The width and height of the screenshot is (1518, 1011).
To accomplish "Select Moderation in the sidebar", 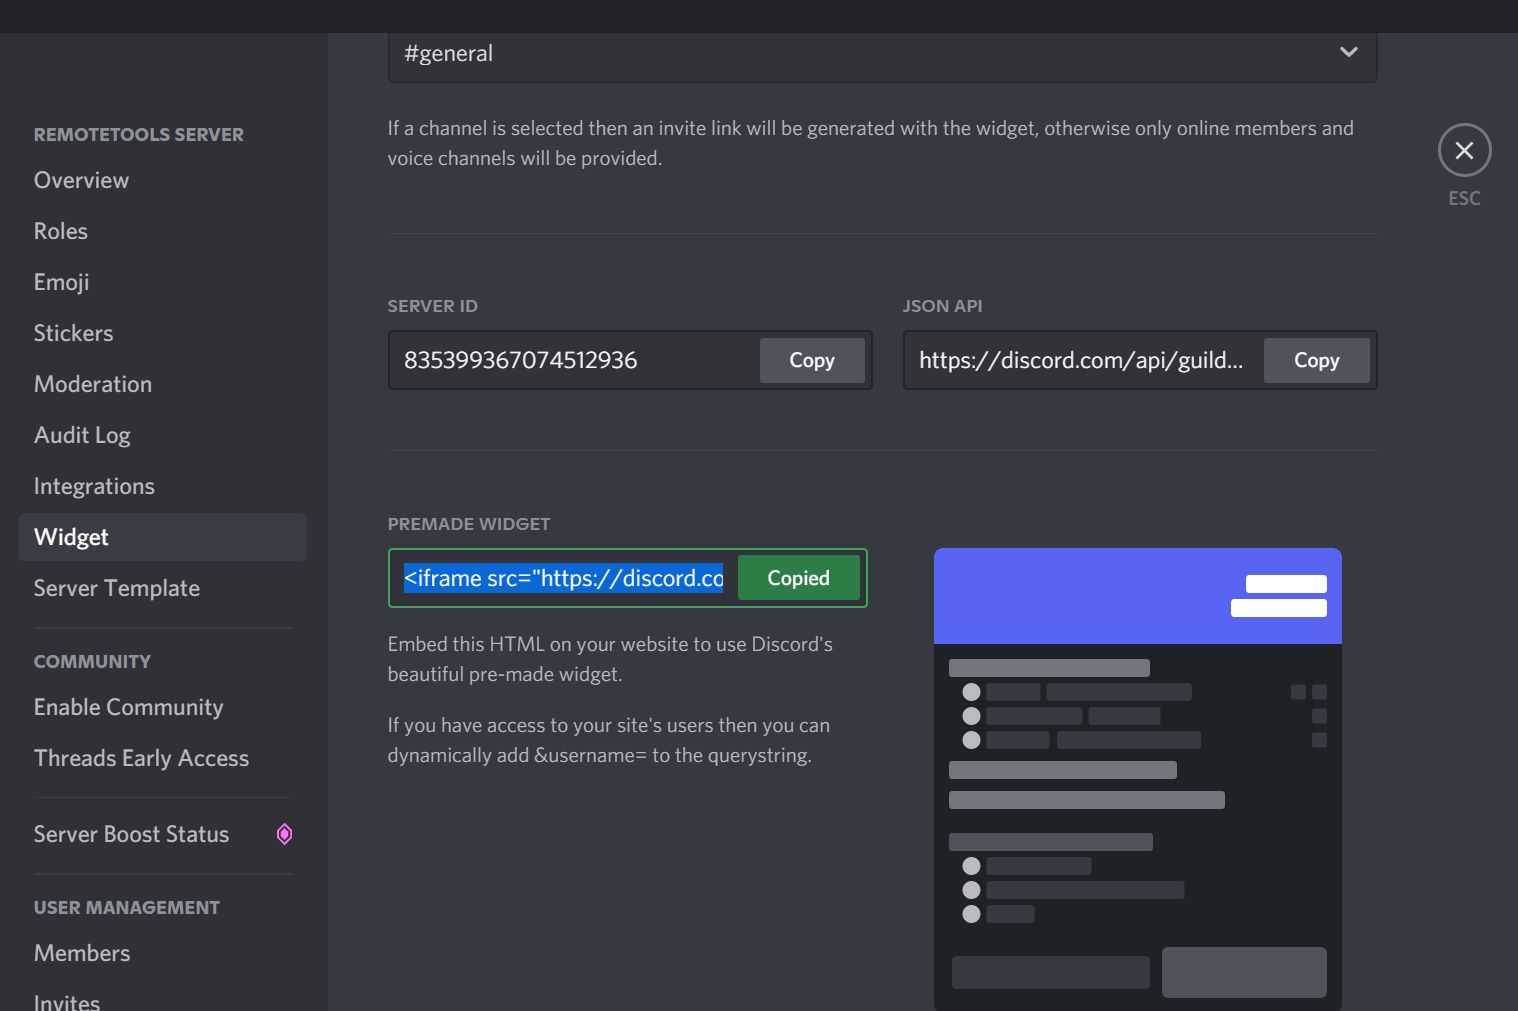I will point(162,384).
